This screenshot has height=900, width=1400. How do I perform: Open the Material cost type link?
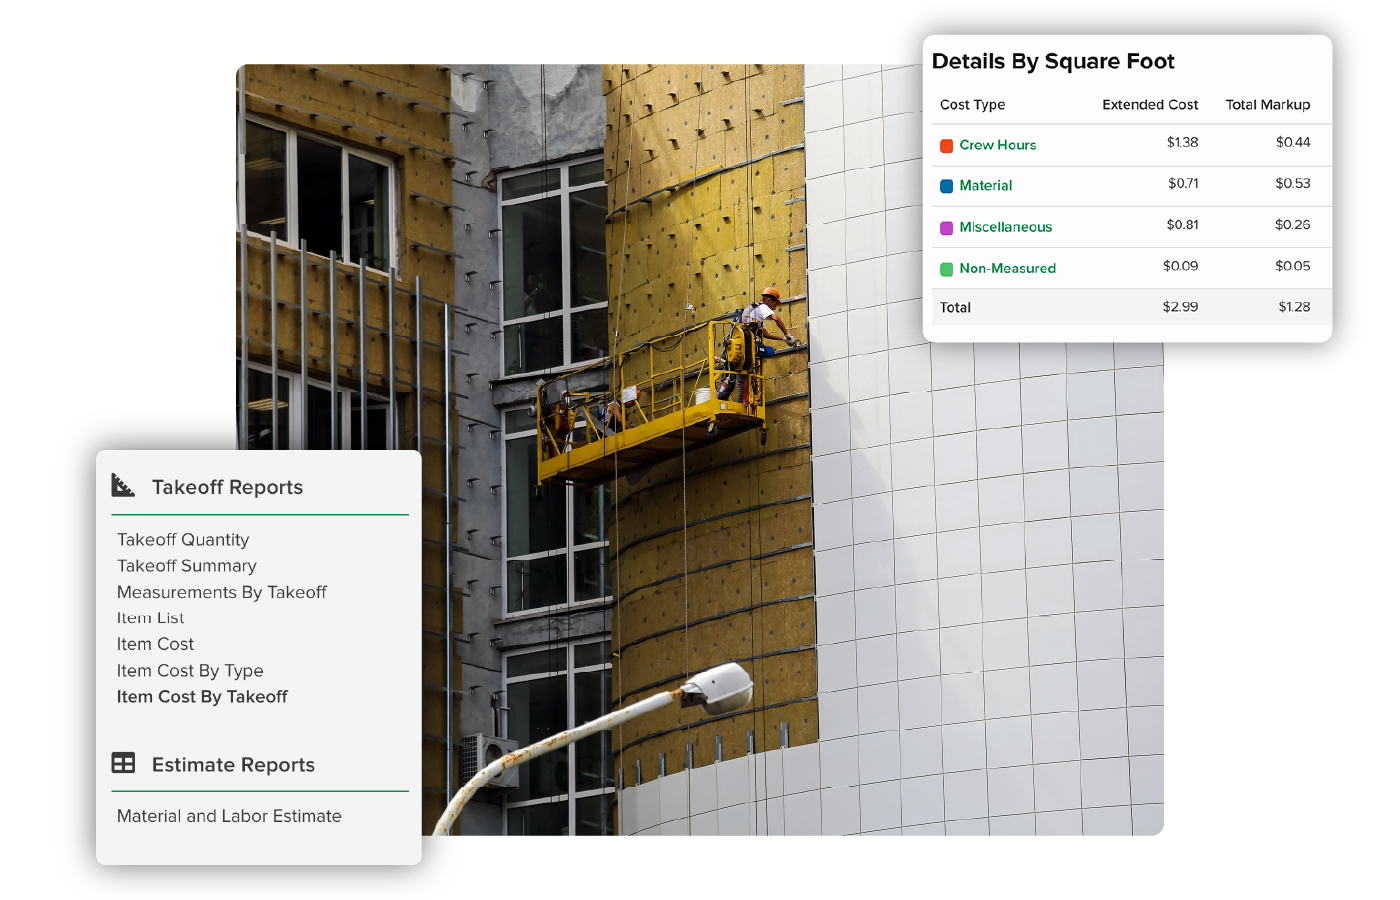(x=985, y=186)
